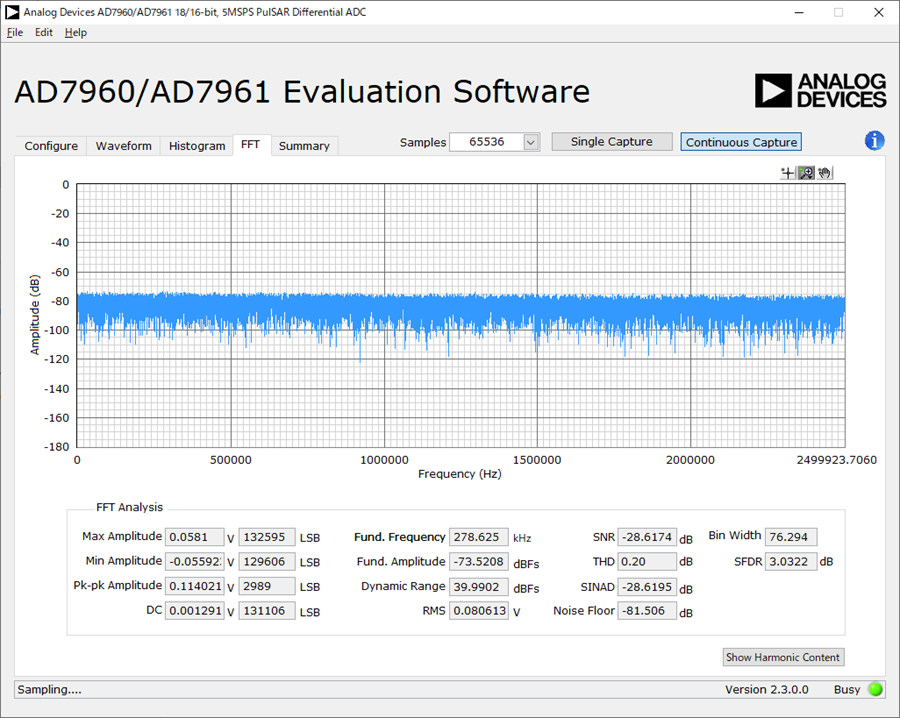Click the RMS field 0.080613
This screenshot has width=900, height=718.
pyautogui.click(x=478, y=611)
